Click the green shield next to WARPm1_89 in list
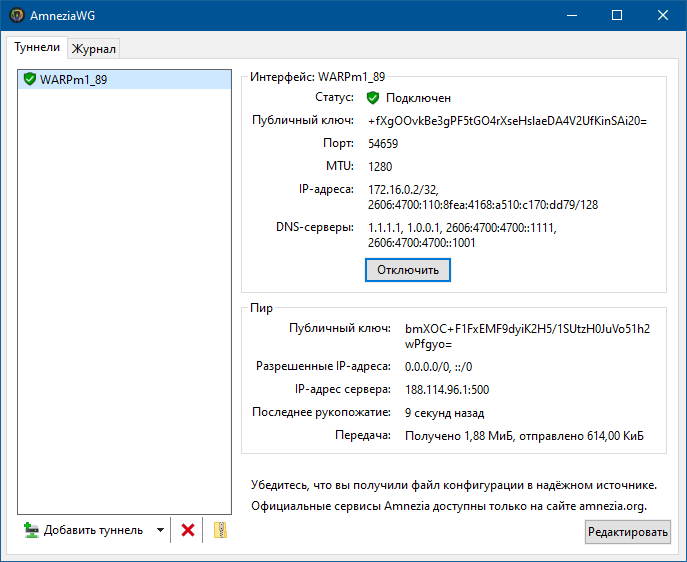Screen dimensions: 687x562 click(29, 79)
